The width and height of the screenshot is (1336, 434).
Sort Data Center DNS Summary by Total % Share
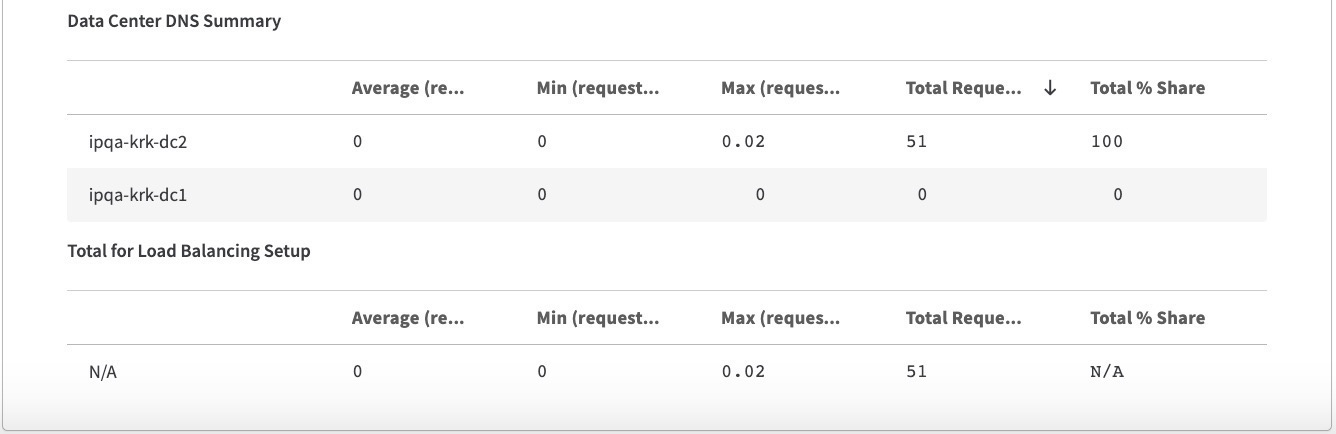[x=1147, y=88]
